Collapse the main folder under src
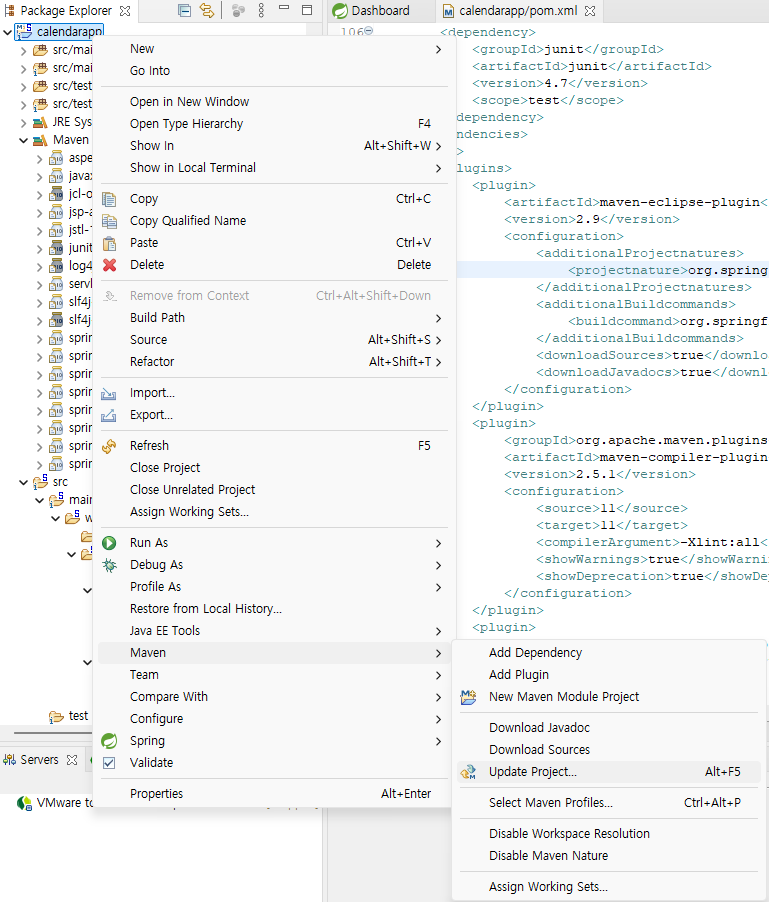The image size is (769, 902). tap(39, 500)
